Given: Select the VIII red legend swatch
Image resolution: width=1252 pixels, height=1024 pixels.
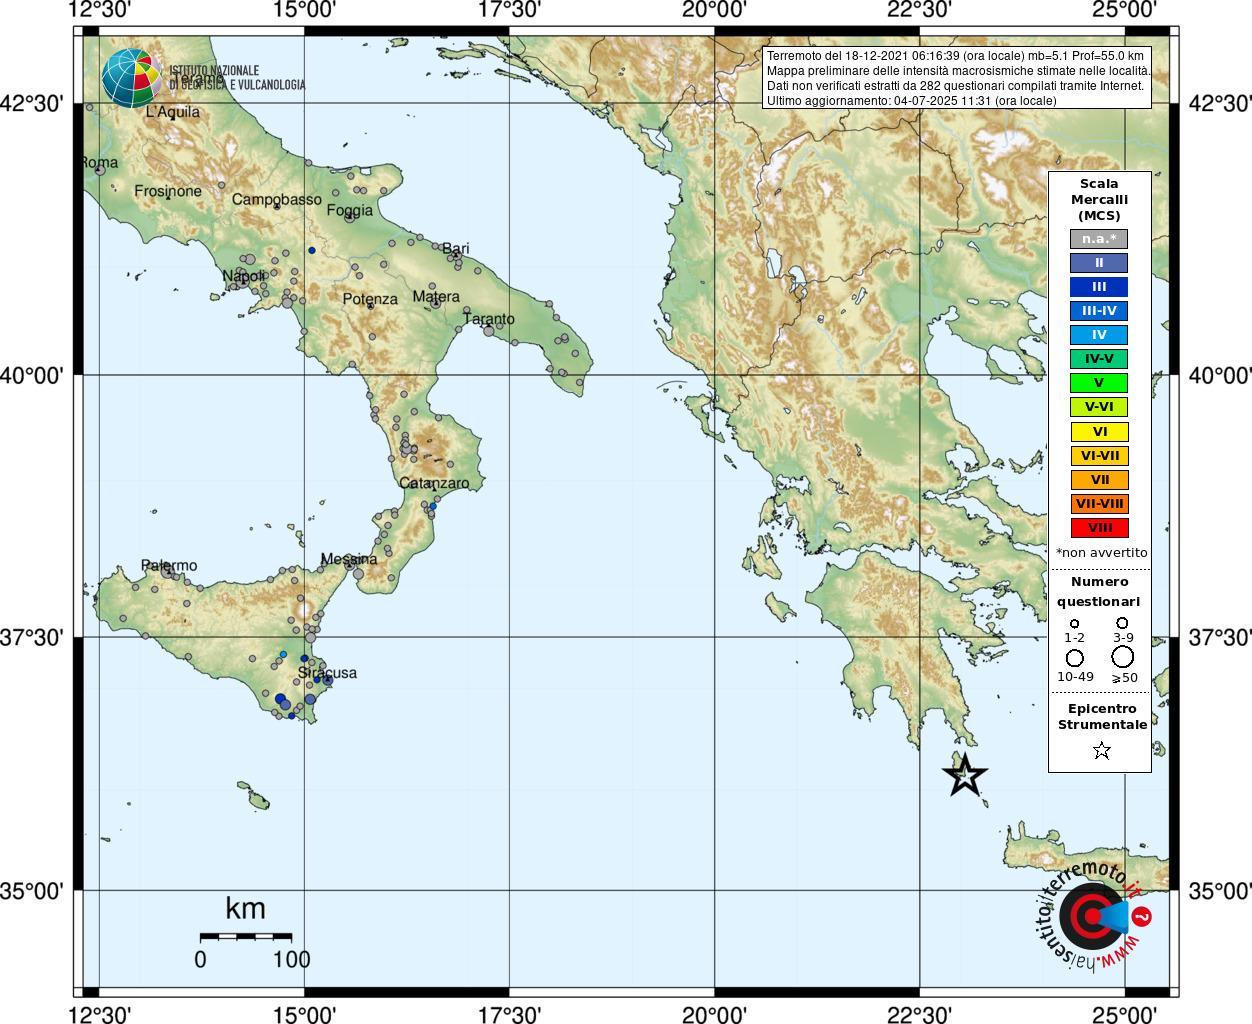Looking at the screenshot, I should [x=1099, y=528].
